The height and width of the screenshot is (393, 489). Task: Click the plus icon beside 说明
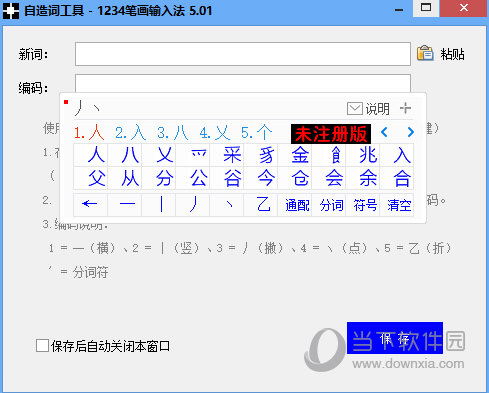405,108
